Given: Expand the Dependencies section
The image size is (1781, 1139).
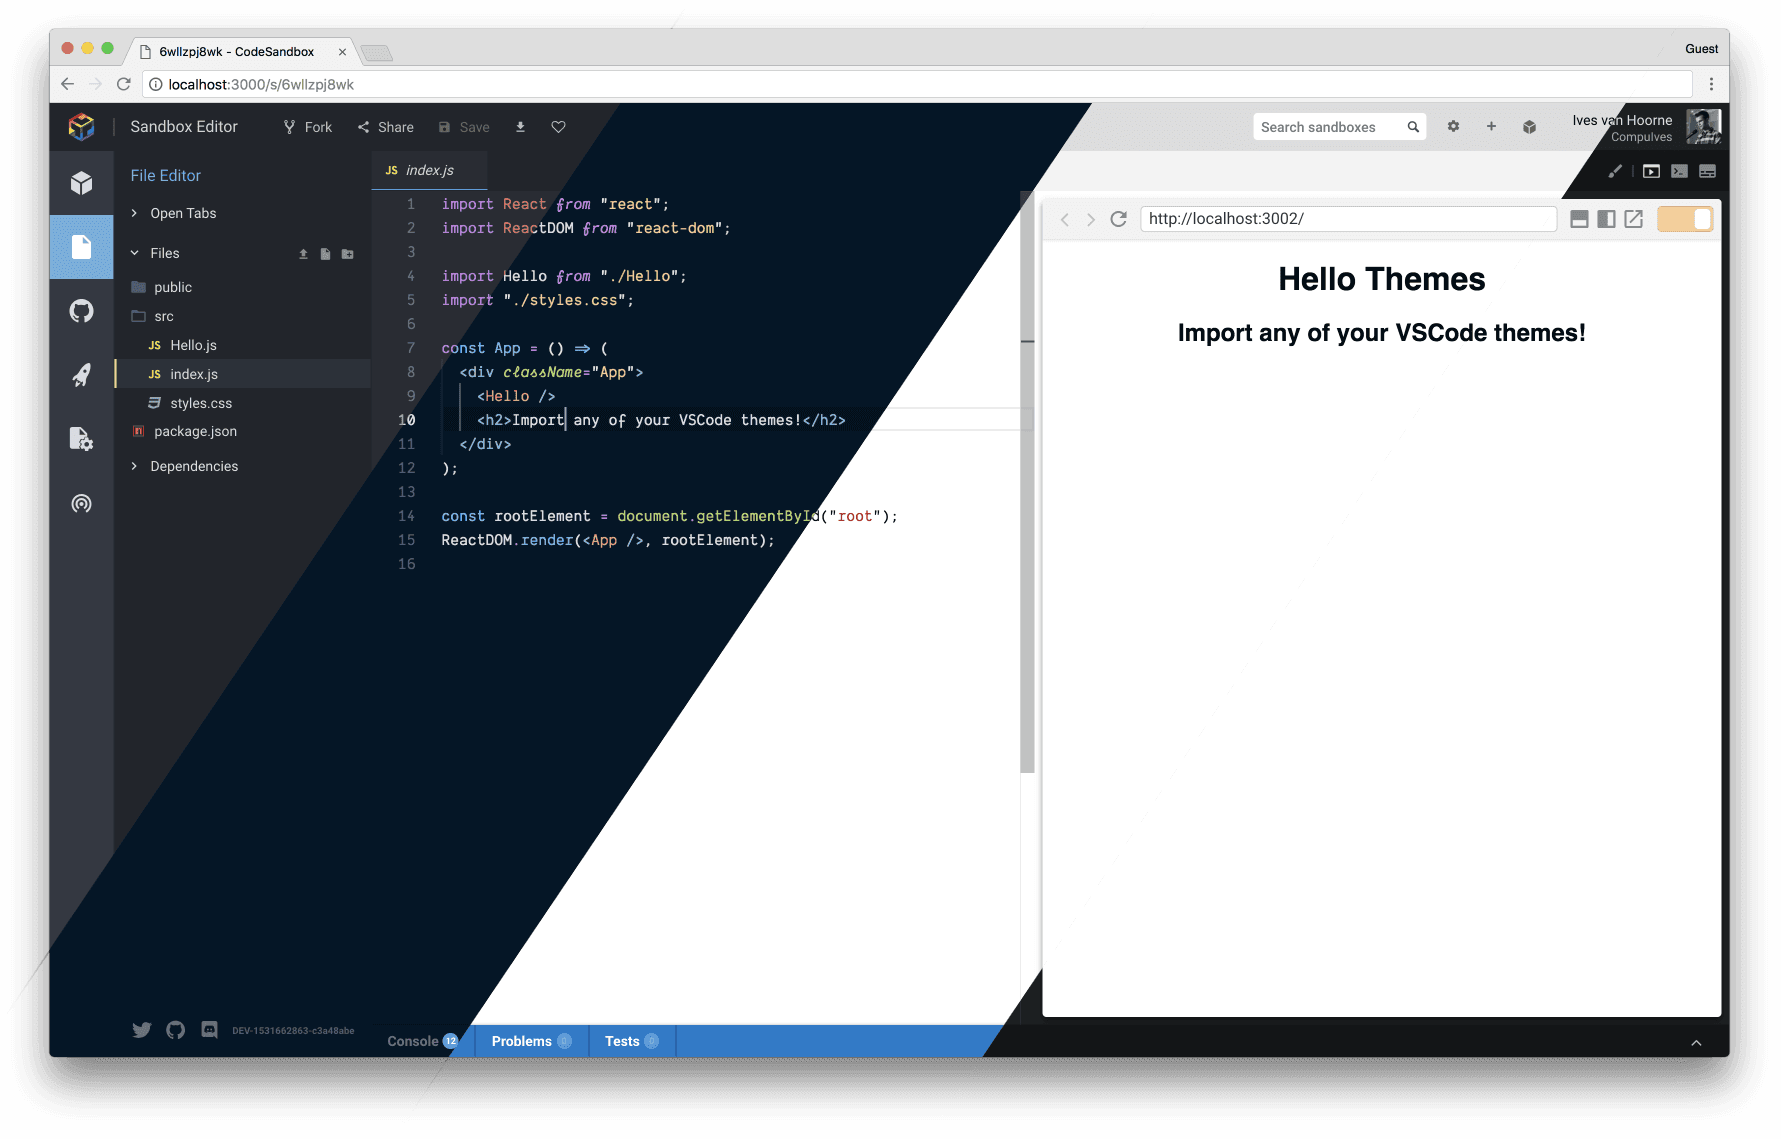Looking at the screenshot, I should tap(193, 466).
